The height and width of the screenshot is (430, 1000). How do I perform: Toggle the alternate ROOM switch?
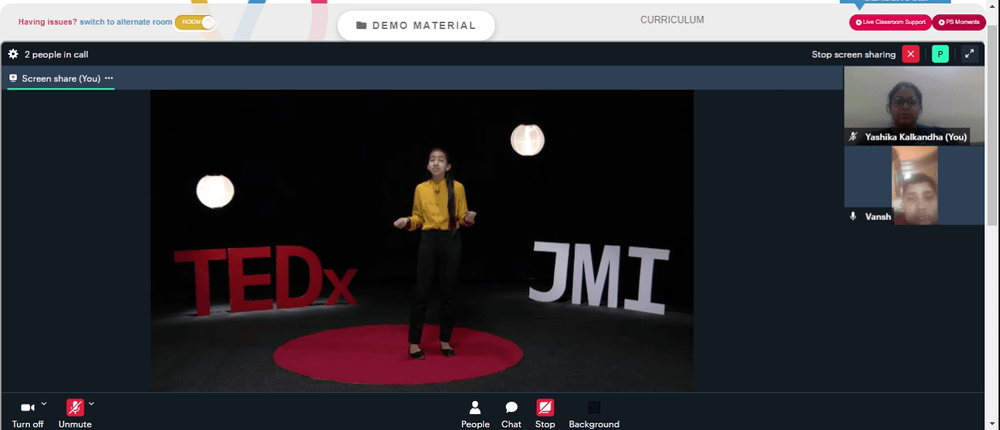[195, 22]
